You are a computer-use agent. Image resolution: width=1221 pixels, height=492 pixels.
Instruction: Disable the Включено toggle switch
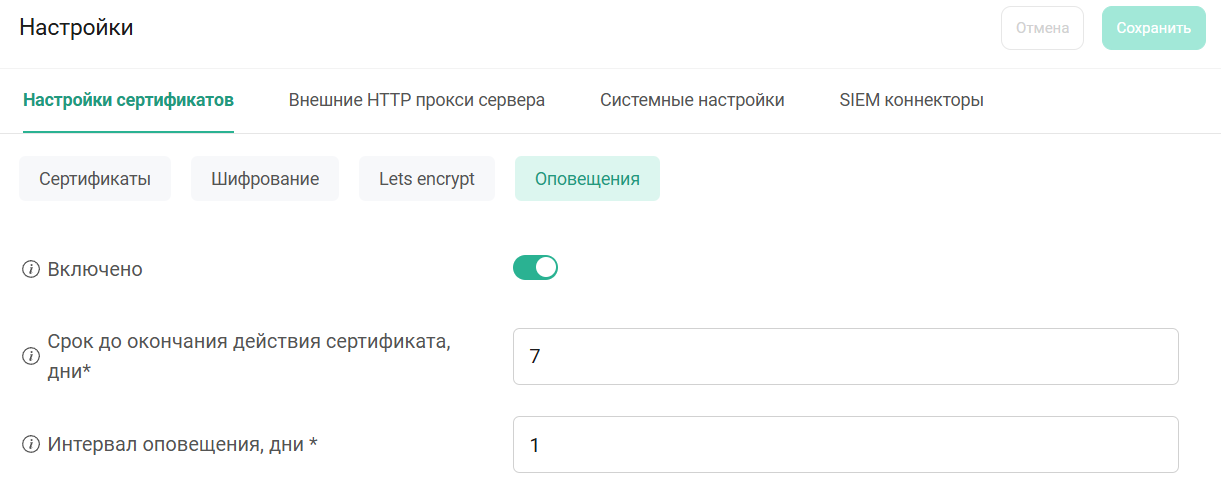click(535, 268)
